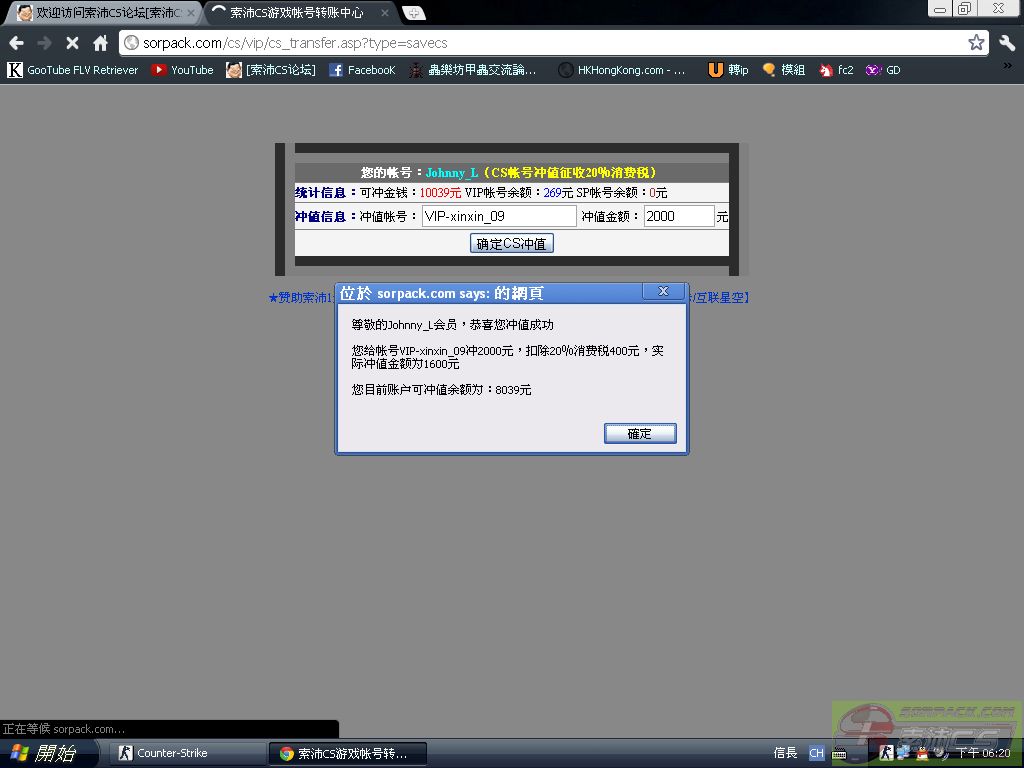1024x768 pixels.
Task: Click the stop loading X button
Action: click(72, 43)
